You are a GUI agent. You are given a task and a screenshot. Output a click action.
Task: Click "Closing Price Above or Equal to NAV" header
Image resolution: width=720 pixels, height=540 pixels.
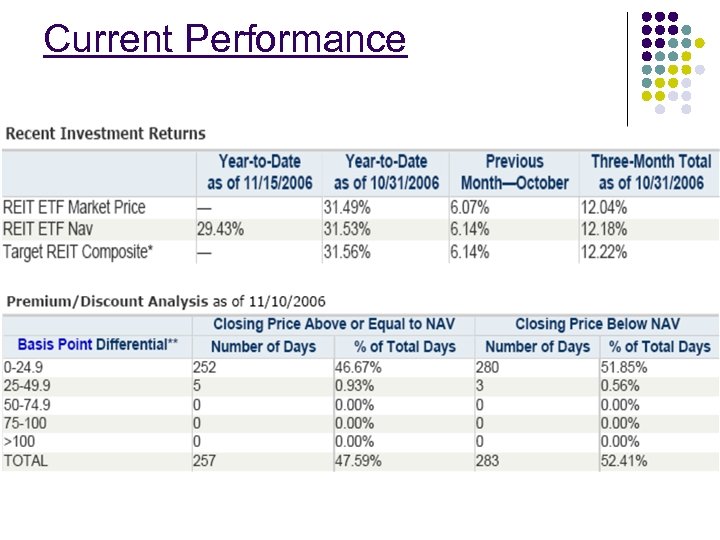tap(334, 324)
